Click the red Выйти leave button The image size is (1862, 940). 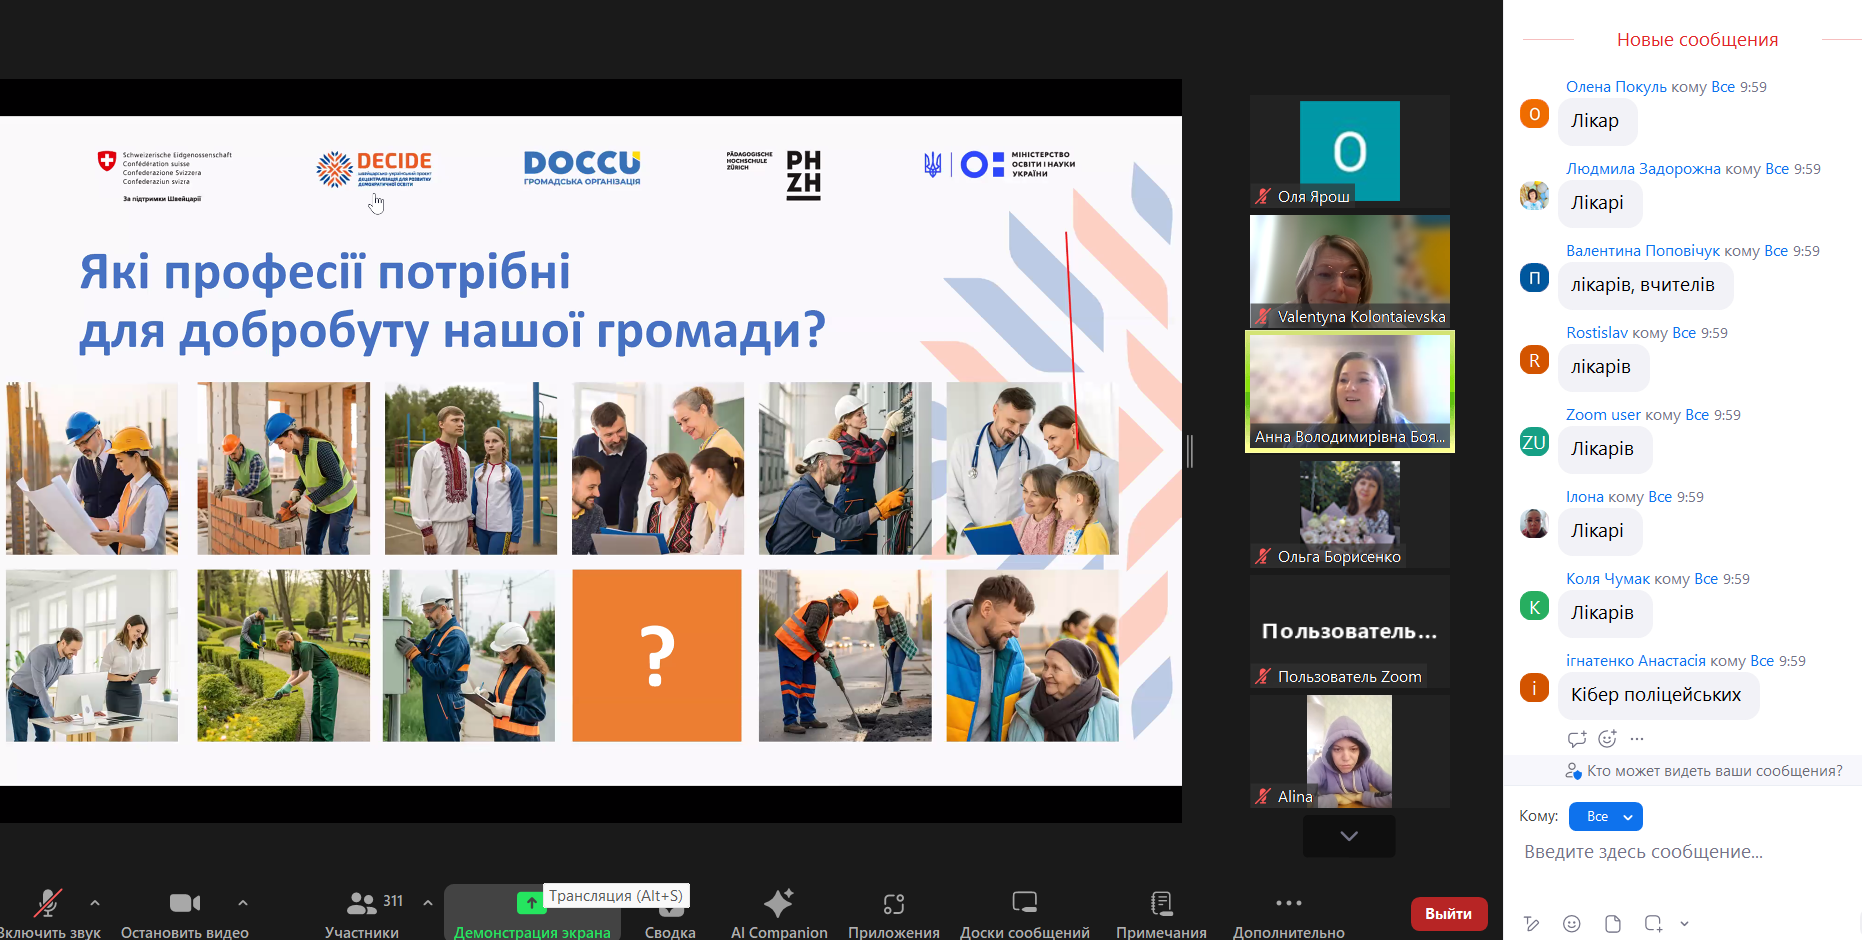click(1448, 913)
